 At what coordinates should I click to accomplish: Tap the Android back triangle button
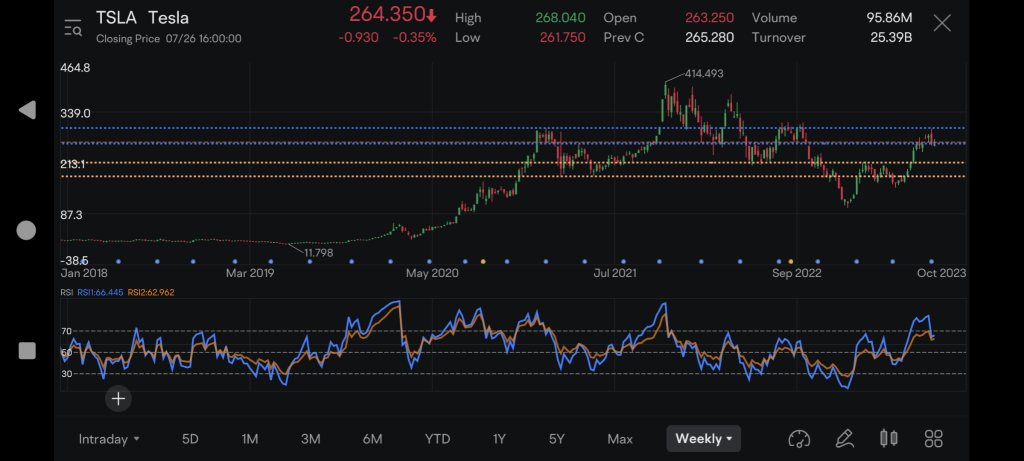(27, 110)
